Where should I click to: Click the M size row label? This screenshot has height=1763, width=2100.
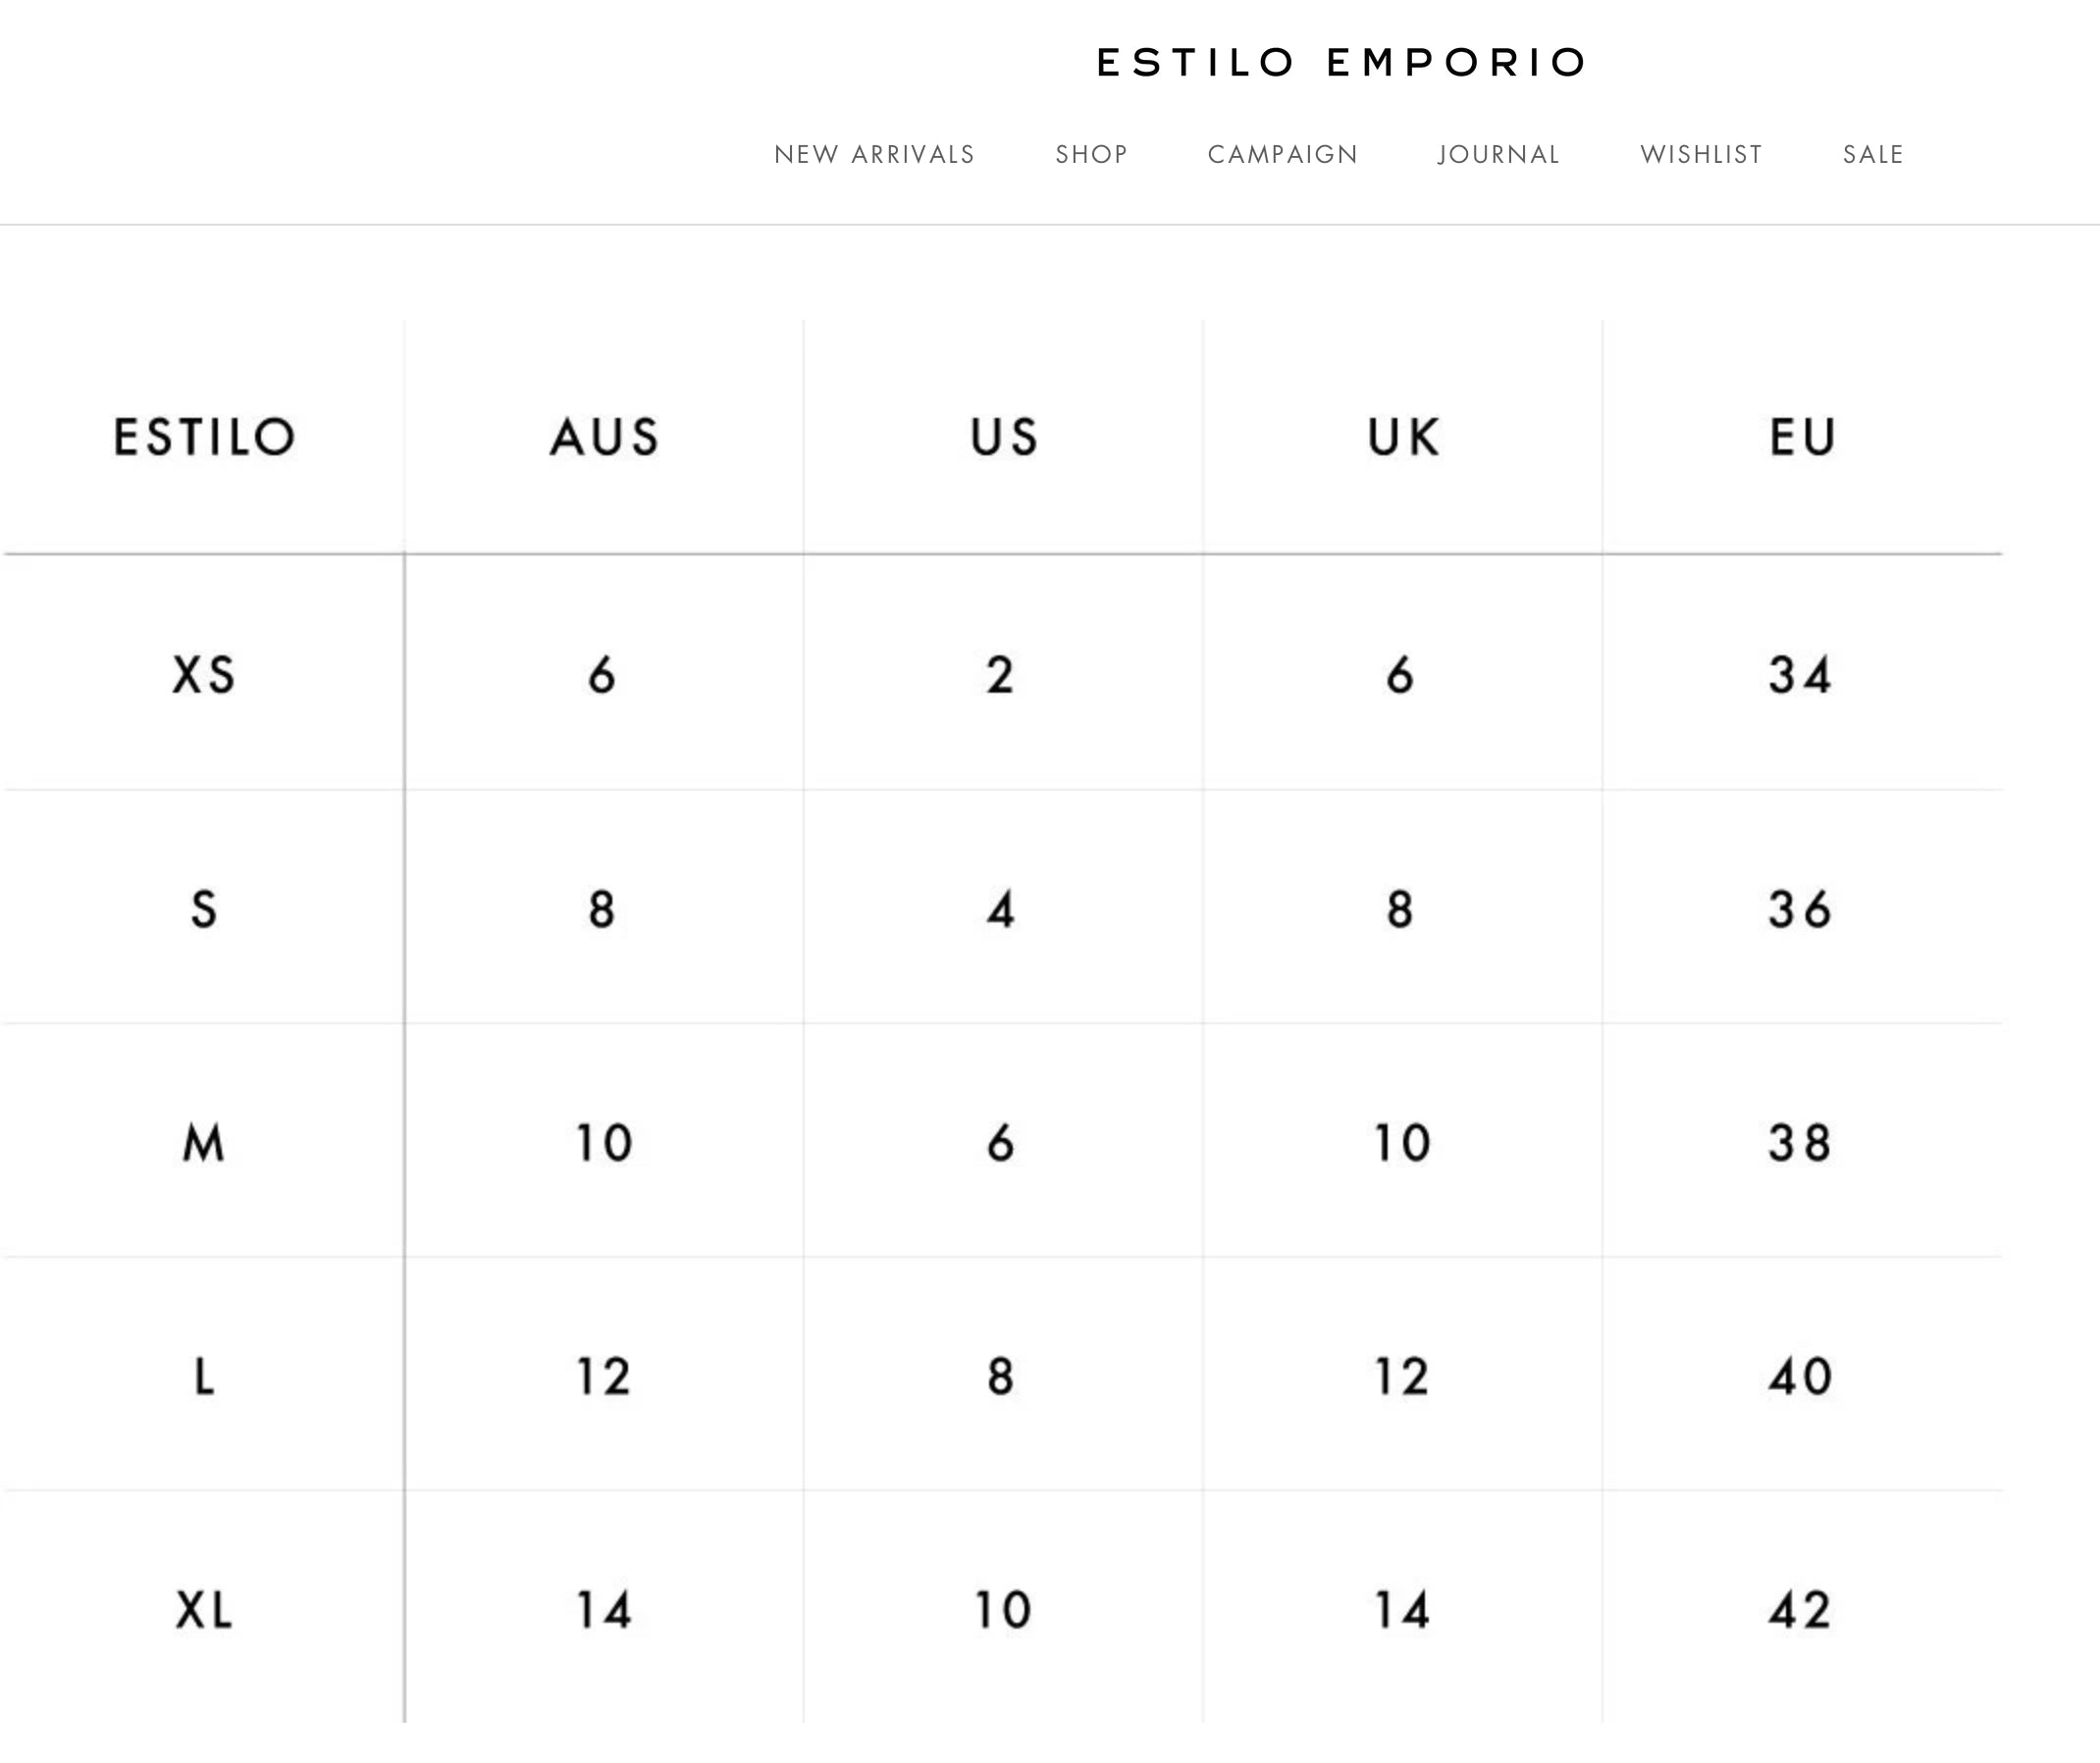204,1142
